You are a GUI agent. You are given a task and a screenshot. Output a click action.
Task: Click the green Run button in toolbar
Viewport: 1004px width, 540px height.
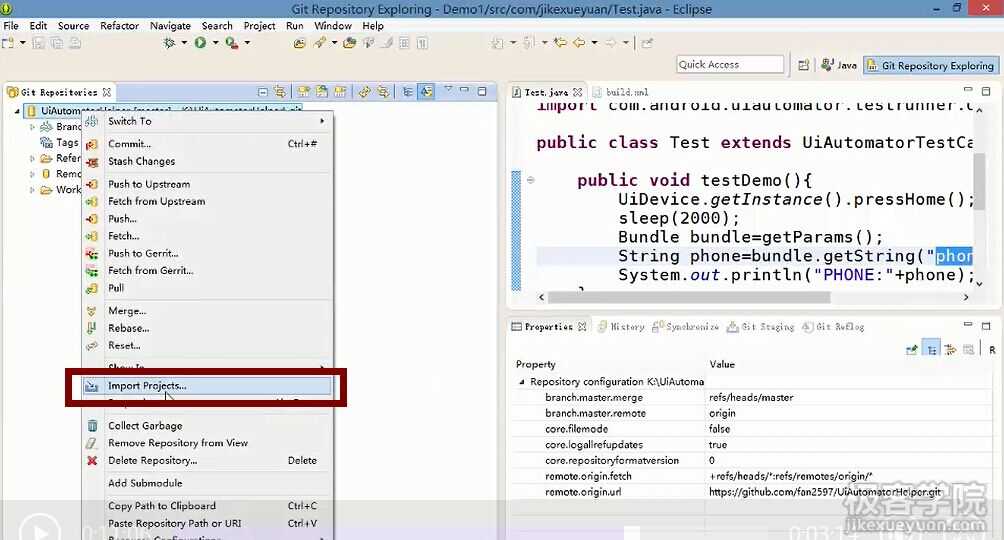[200, 43]
